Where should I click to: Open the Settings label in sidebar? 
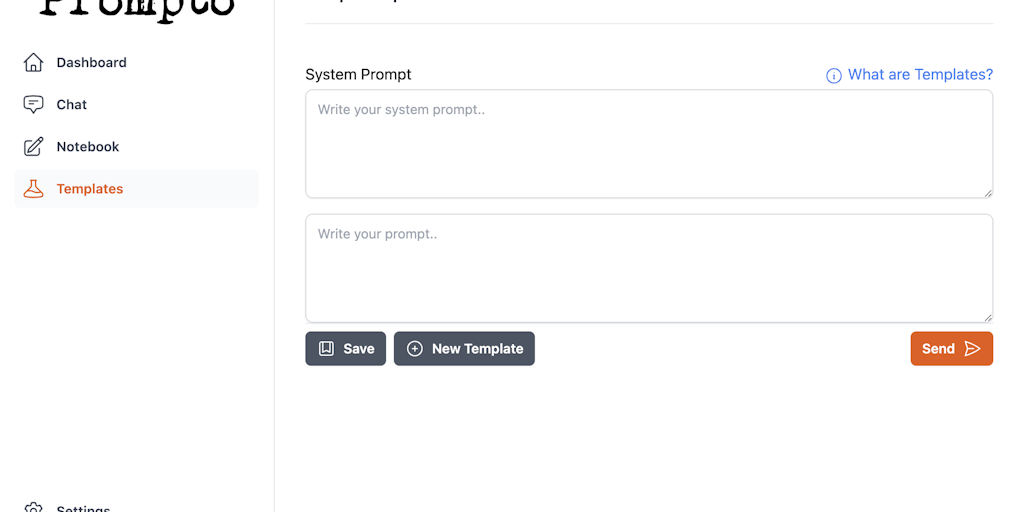pyautogui.click(x=83, y=507)
